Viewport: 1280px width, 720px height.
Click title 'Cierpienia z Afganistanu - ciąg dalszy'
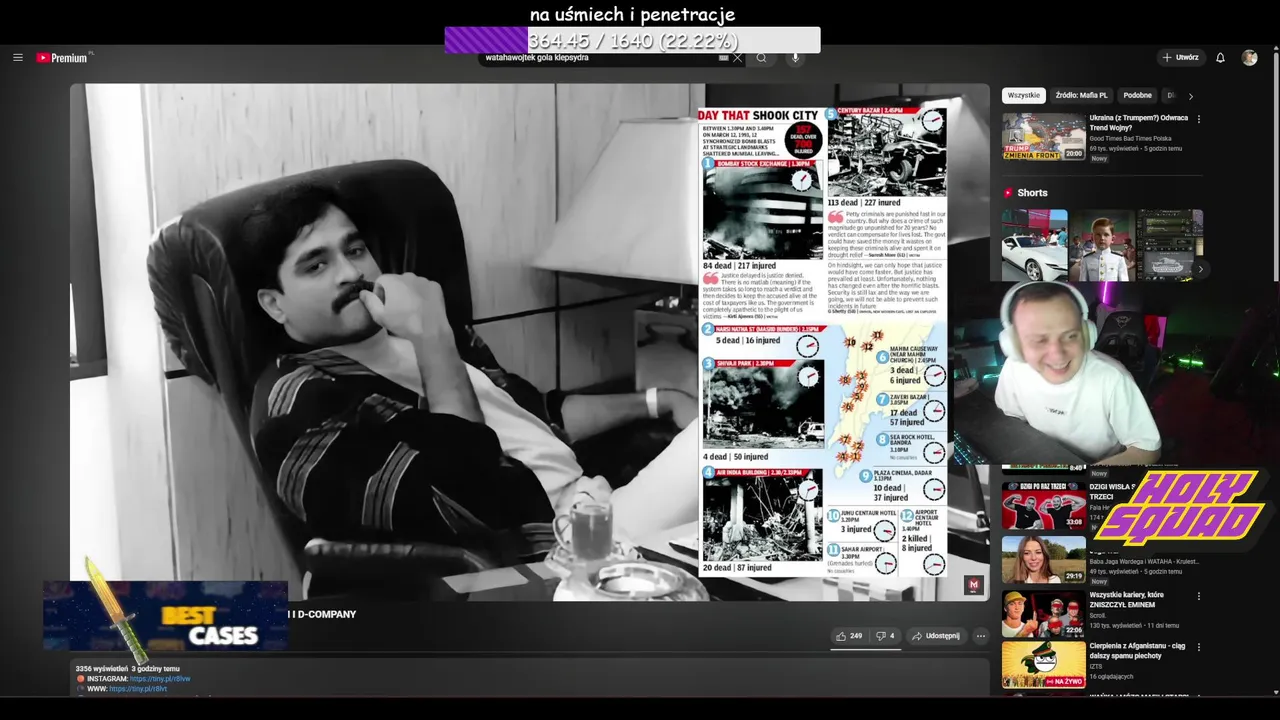1137,651
